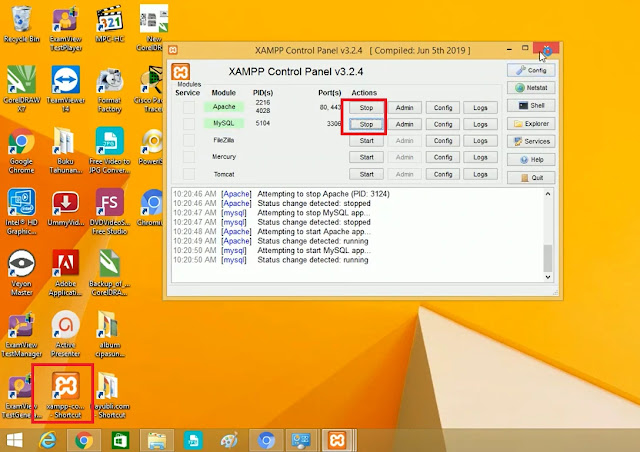Toggle the Mercury service checkbox

coord(189,157)
